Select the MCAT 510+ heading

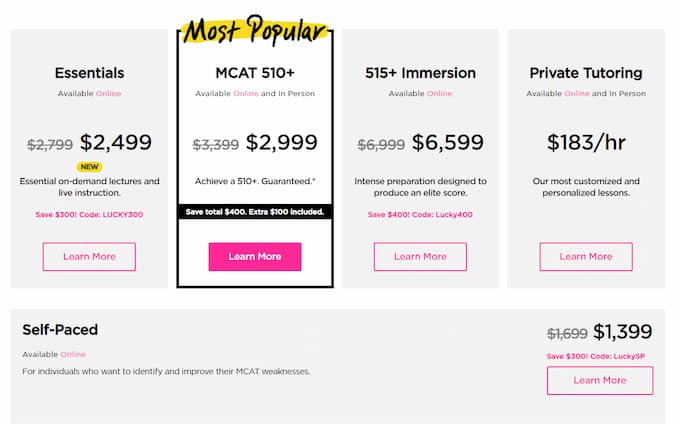[x=255, y=73]
